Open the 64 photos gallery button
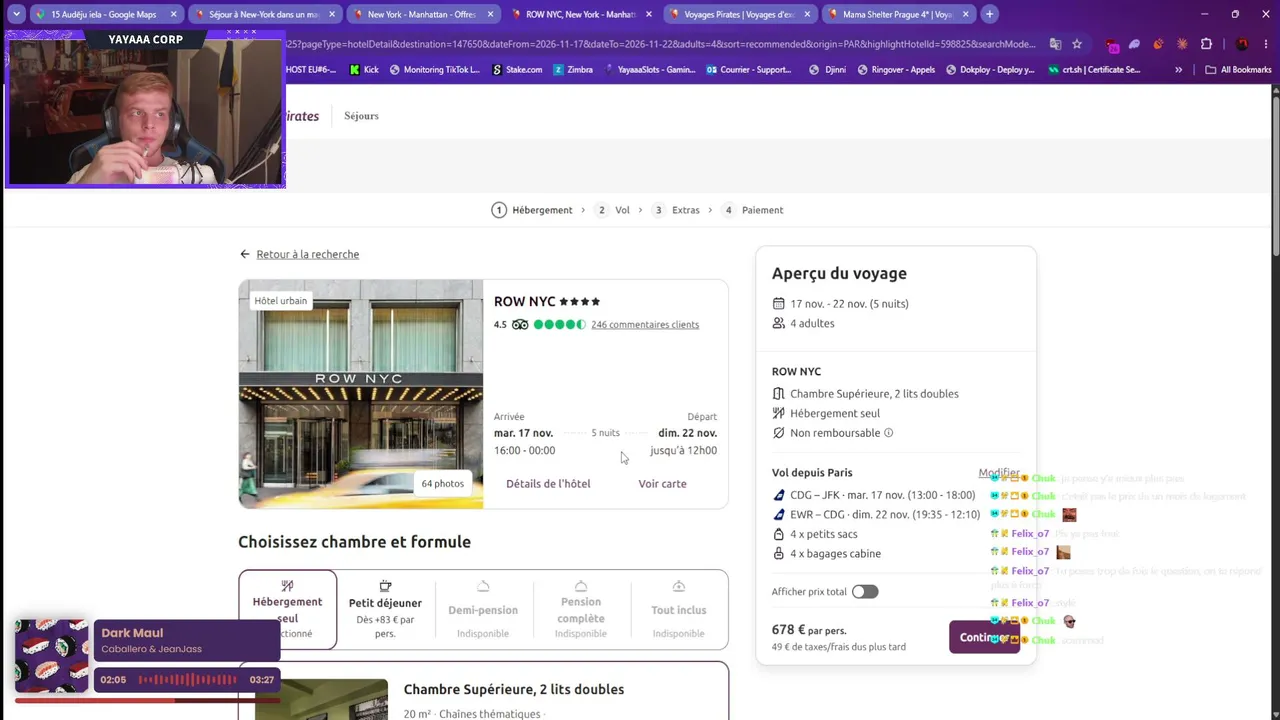 (x=442, y=484)
